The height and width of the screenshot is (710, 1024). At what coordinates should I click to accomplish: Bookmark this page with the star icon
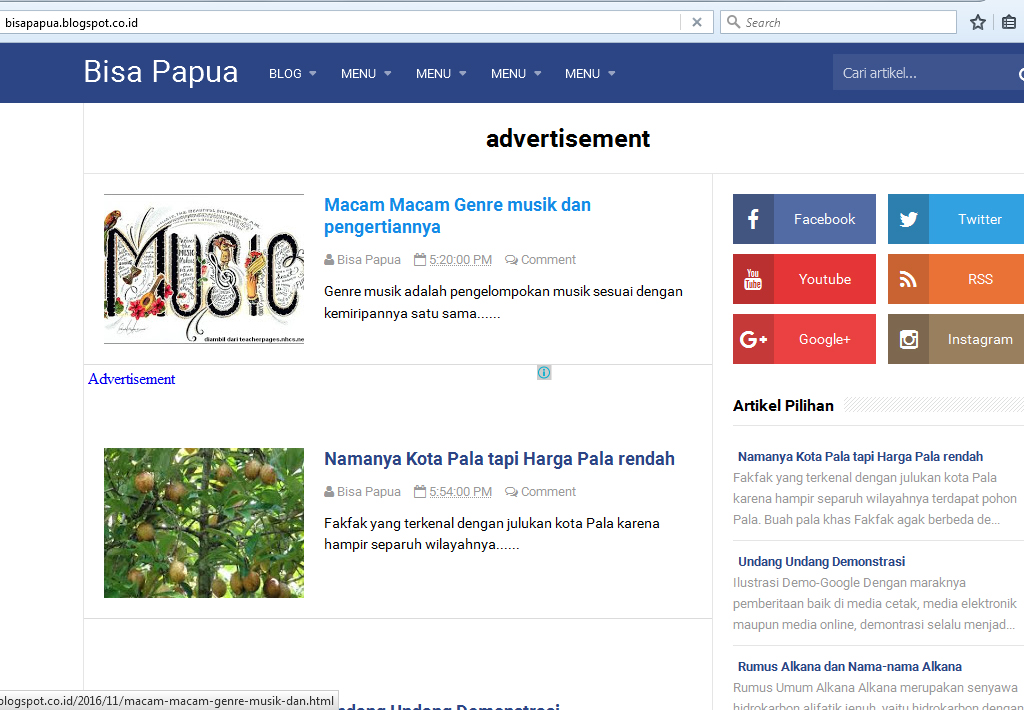coord(978,23)
